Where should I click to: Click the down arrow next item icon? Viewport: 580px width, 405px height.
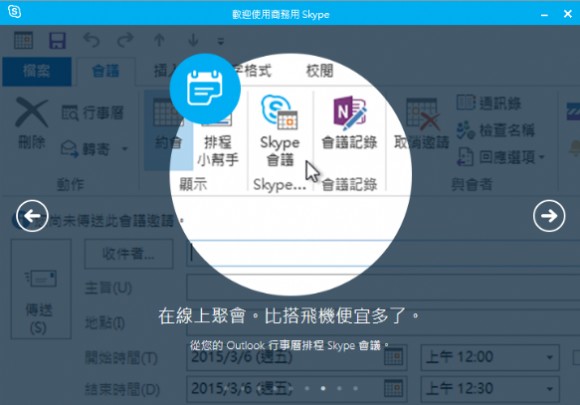193,40
